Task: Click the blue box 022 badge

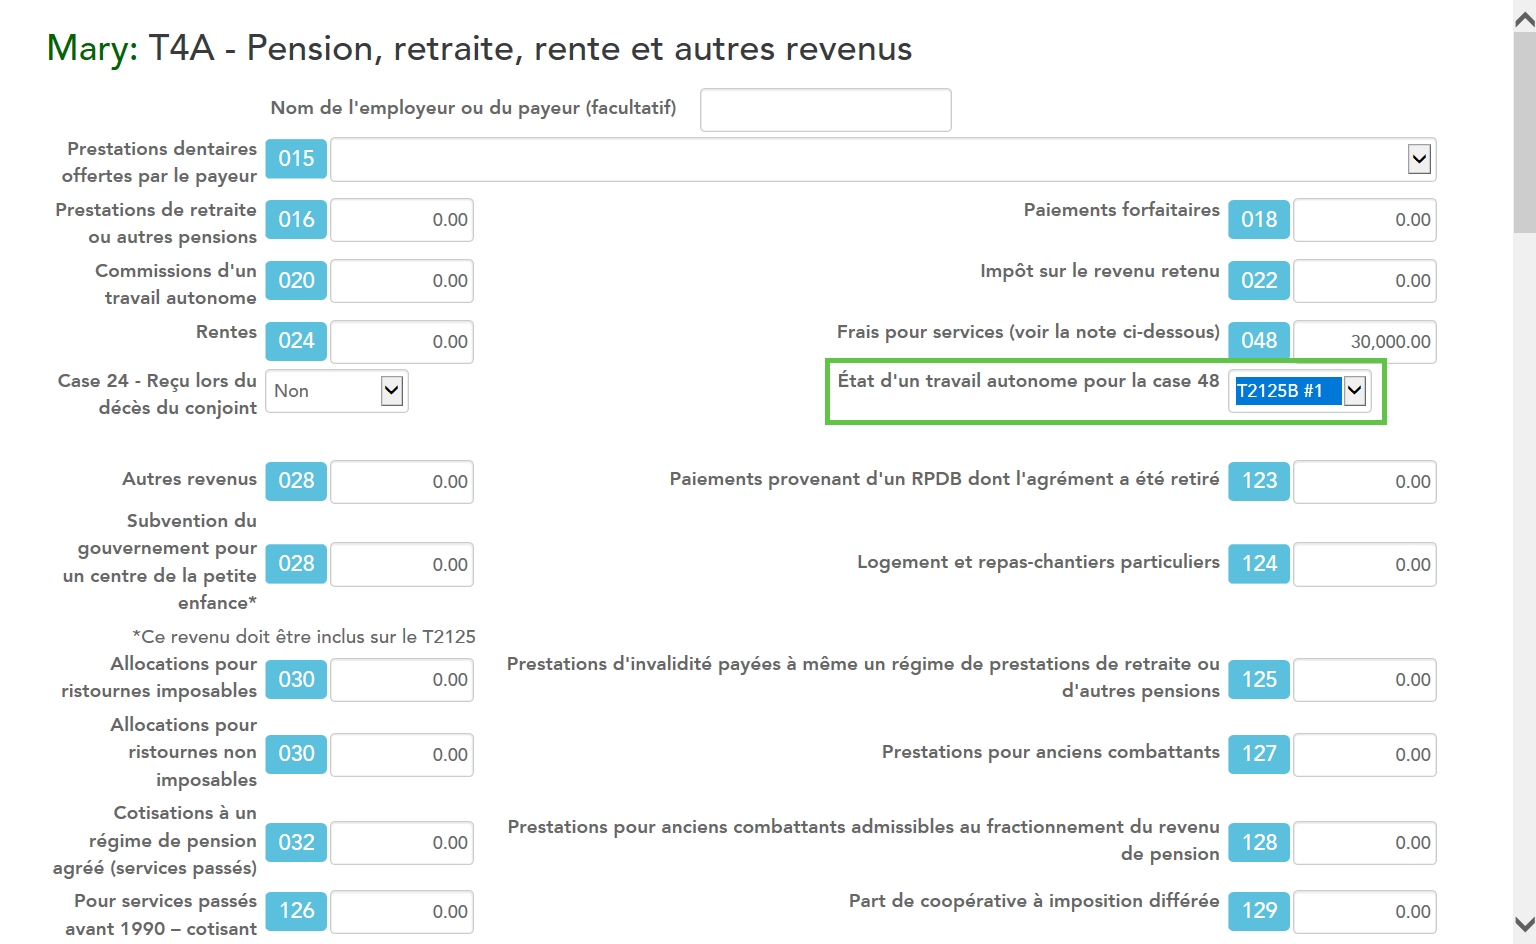Action: pos(1259,281)
